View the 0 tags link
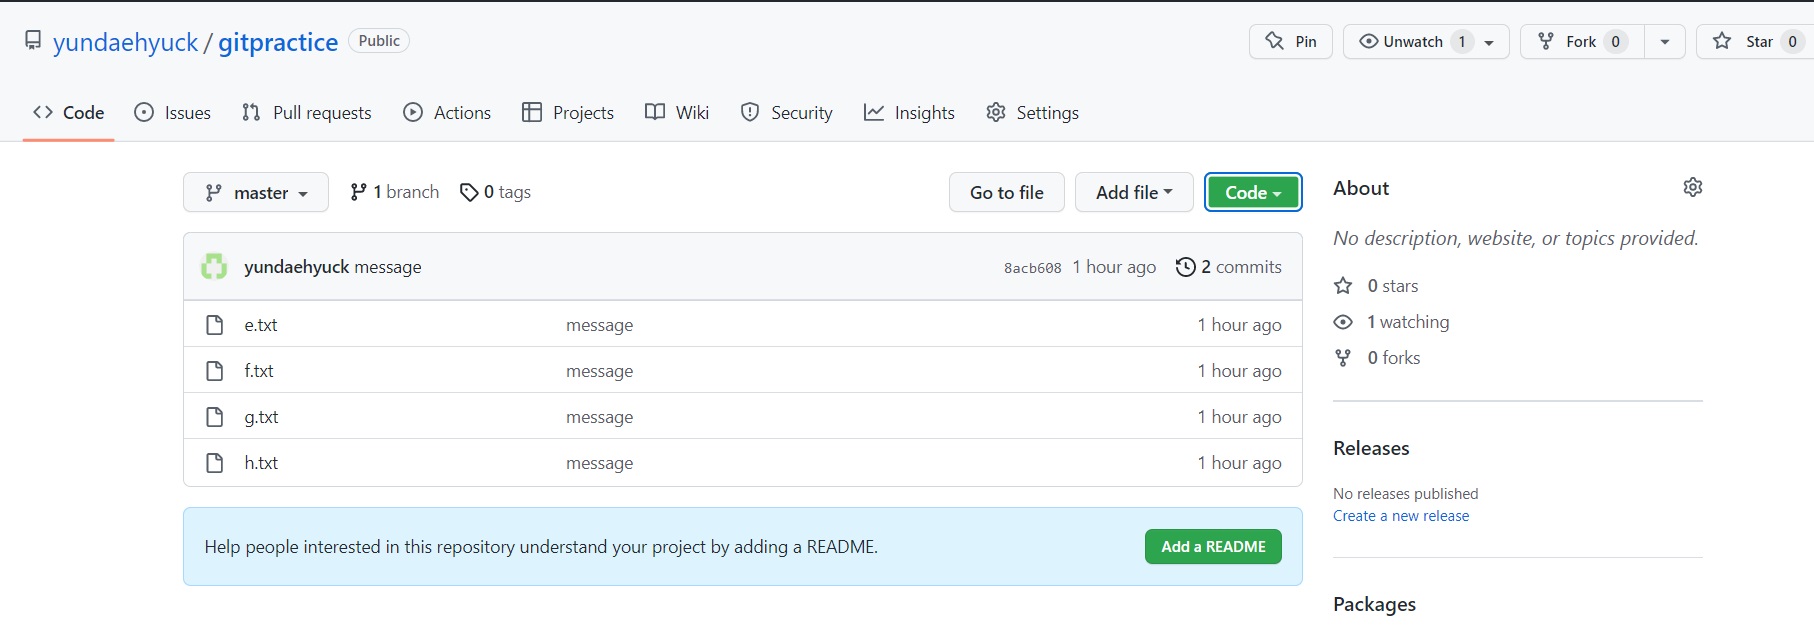This screenshot has height=638, width=1814. 495,192
